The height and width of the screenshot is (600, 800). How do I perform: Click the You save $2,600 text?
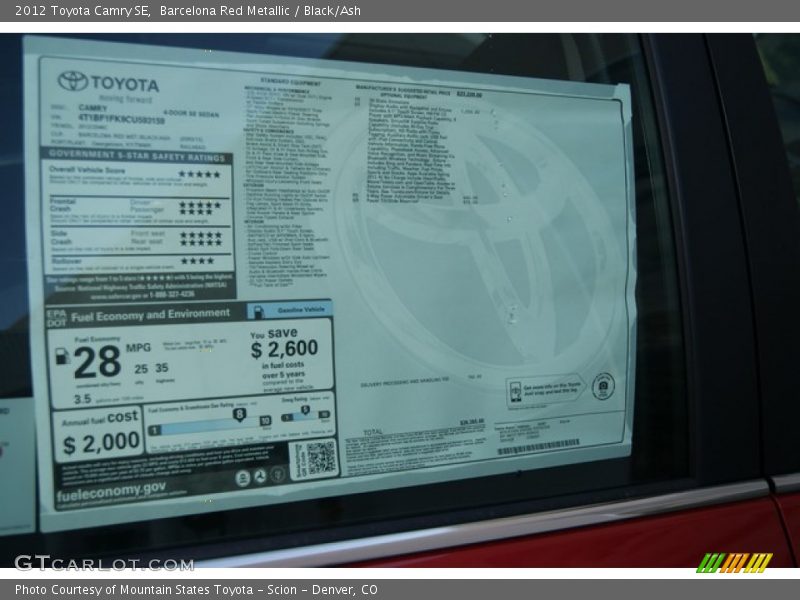pos(285,345)
